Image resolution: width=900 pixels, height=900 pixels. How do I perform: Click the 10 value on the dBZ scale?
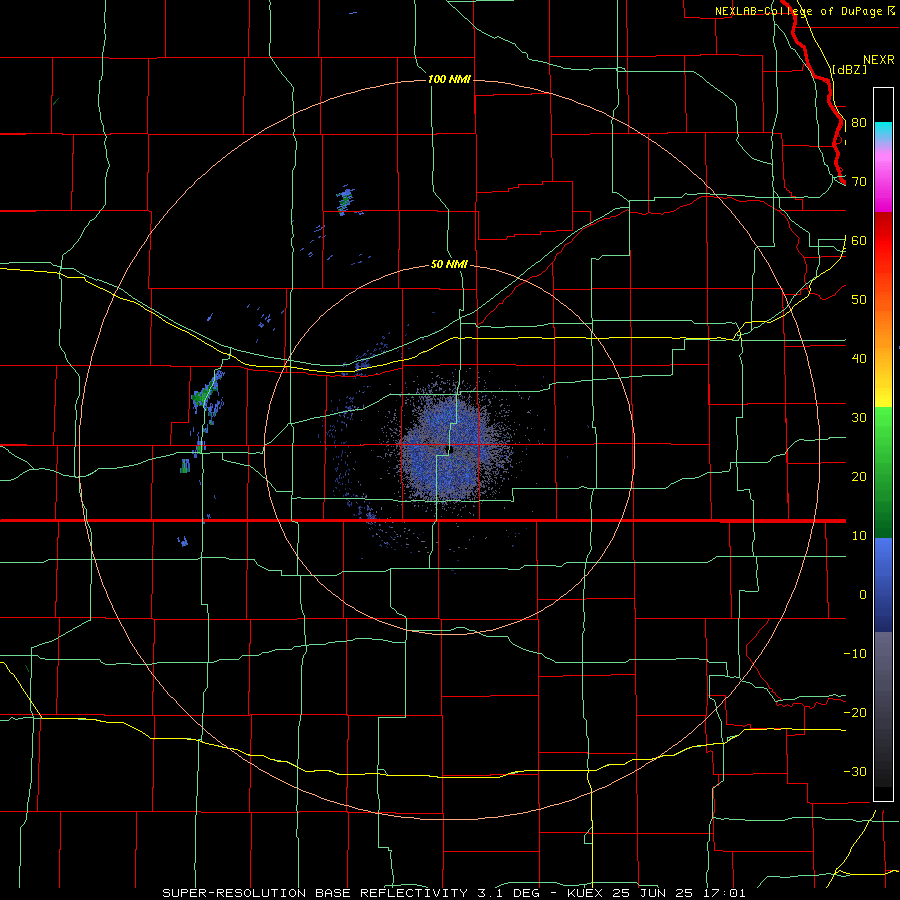point(859,536)
